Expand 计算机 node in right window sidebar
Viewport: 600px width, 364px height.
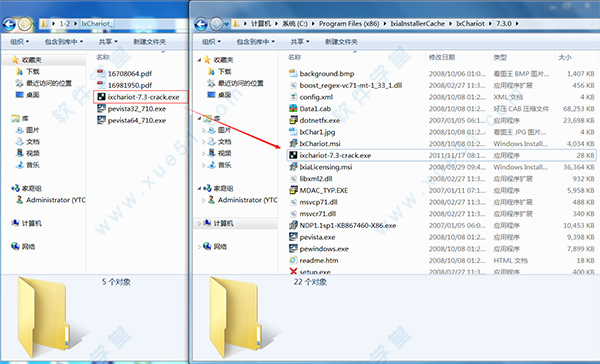(x=199, y=223)
